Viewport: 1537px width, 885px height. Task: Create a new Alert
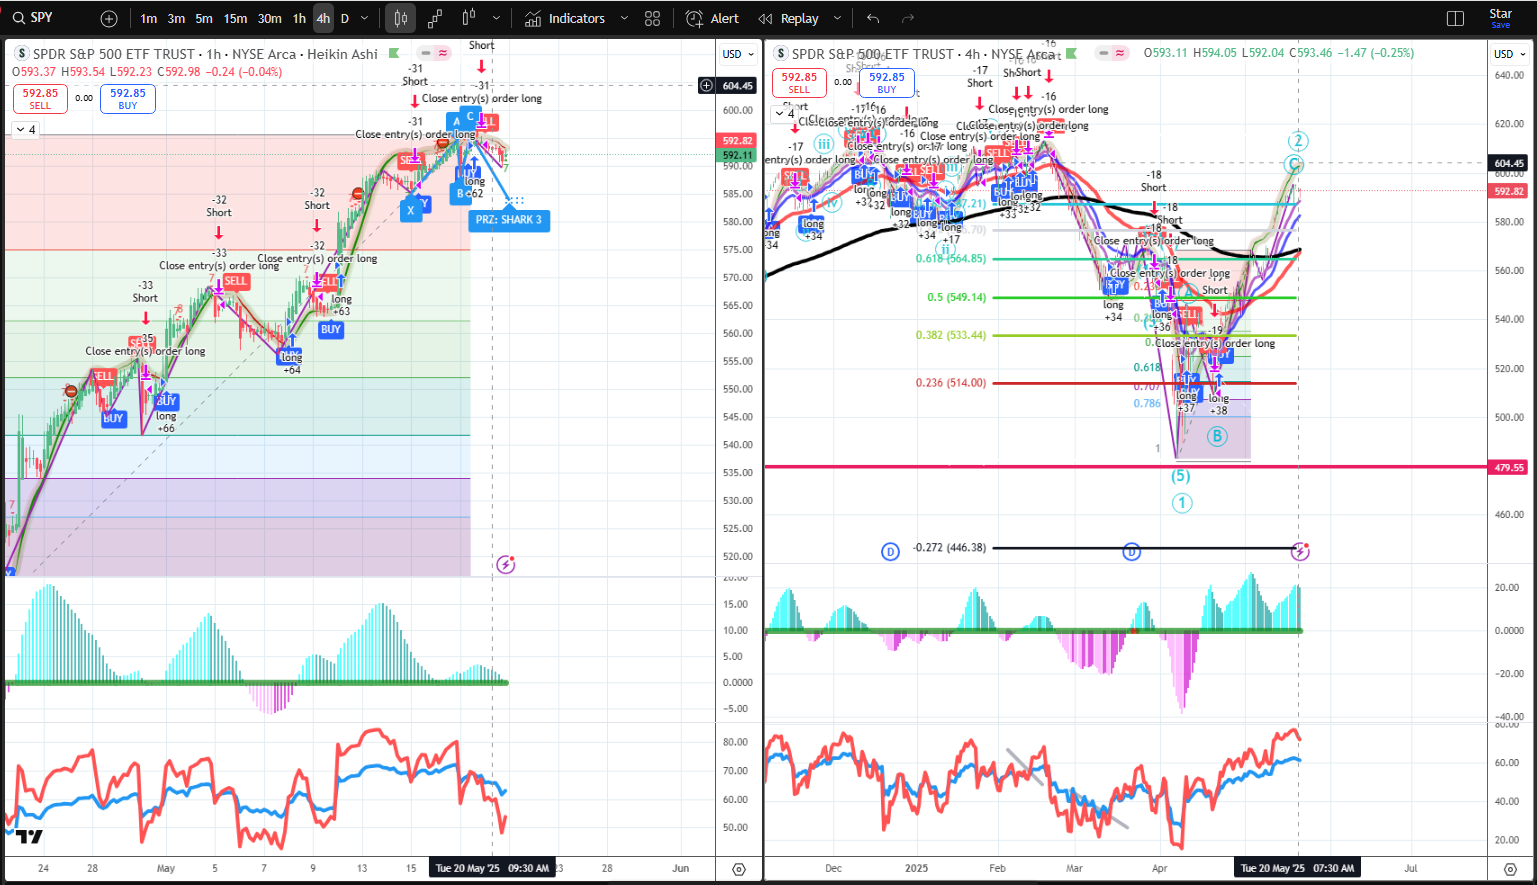point(713,18)
